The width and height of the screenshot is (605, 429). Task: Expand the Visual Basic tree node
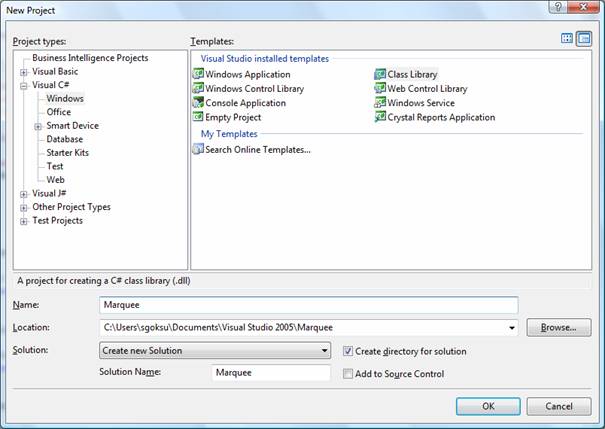pyautogui.click(x=23, y=72)
